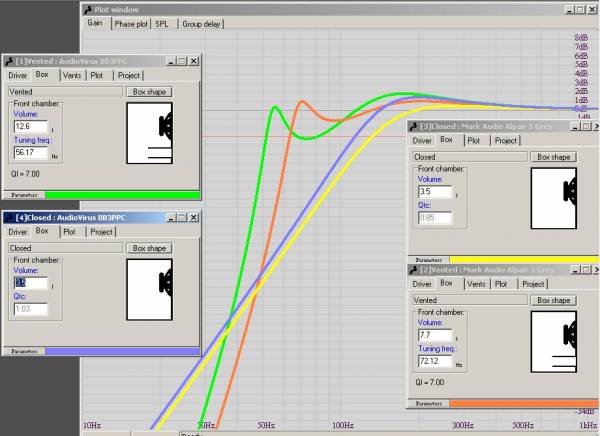Click the purple curve color bar
600x436 pixels.
click(122, 351)
